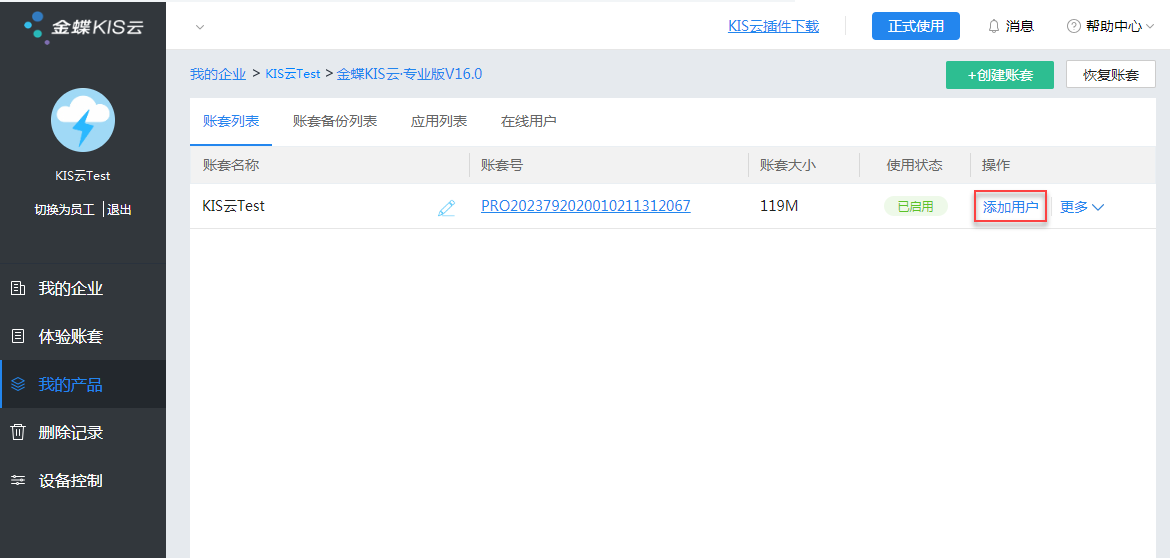Click the cloud lightning avatar icon

pyautogui.click(x=83, y=119)
